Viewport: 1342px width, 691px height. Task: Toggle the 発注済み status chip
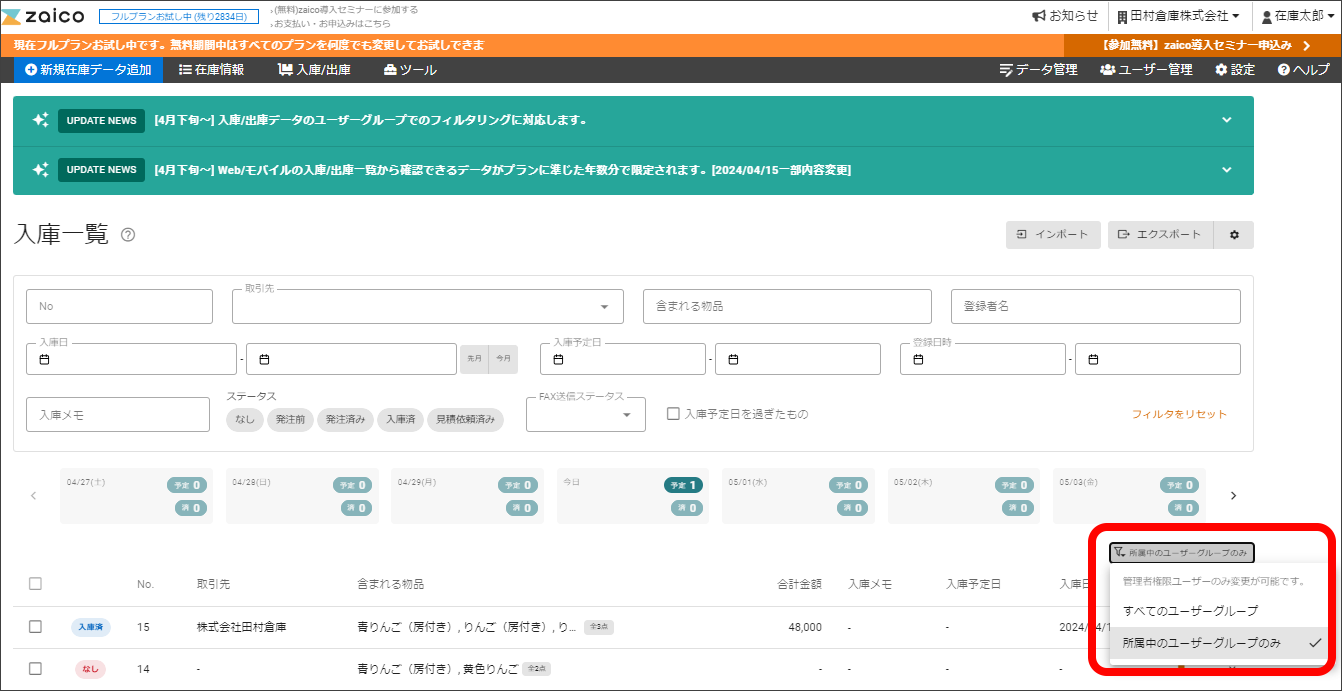click(x=346, y=420)
